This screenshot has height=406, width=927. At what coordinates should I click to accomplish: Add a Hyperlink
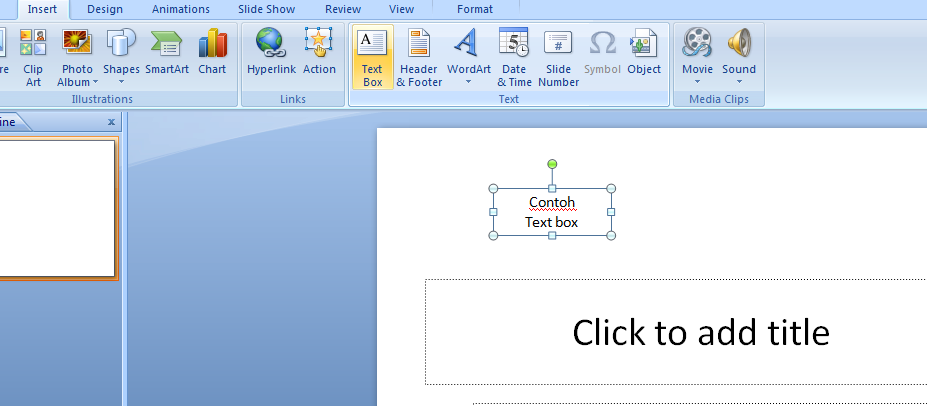[271, 53]
